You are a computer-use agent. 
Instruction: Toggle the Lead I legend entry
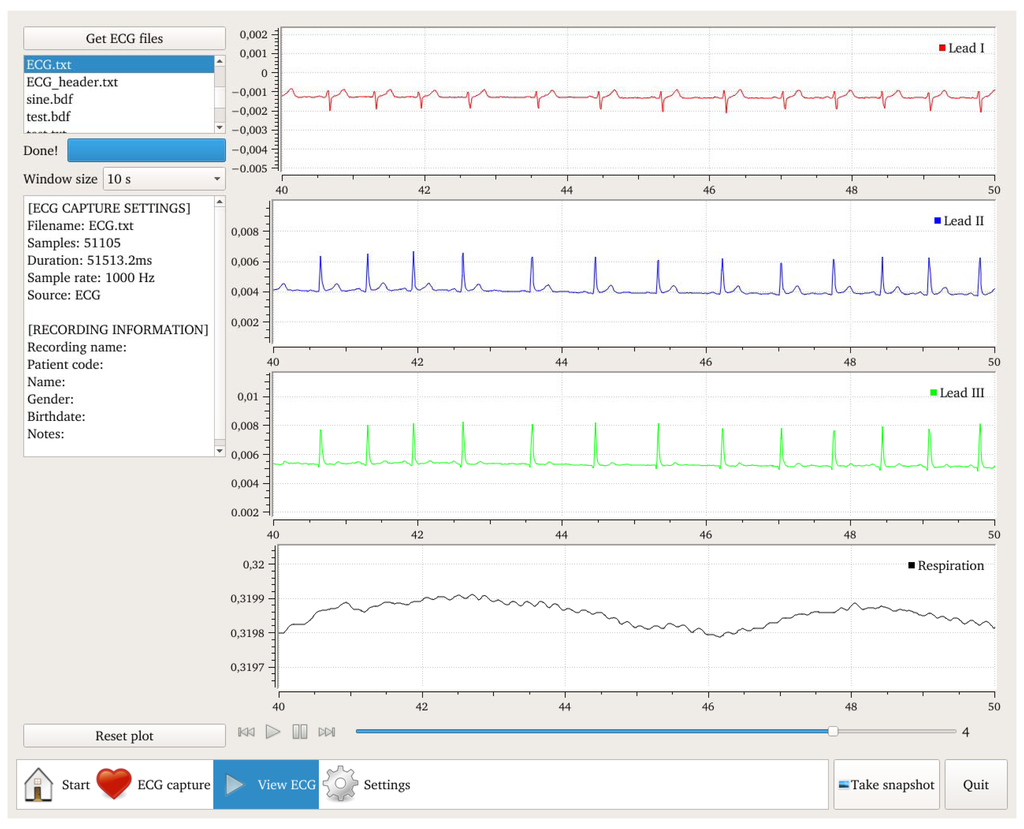(x=961, y=48)
